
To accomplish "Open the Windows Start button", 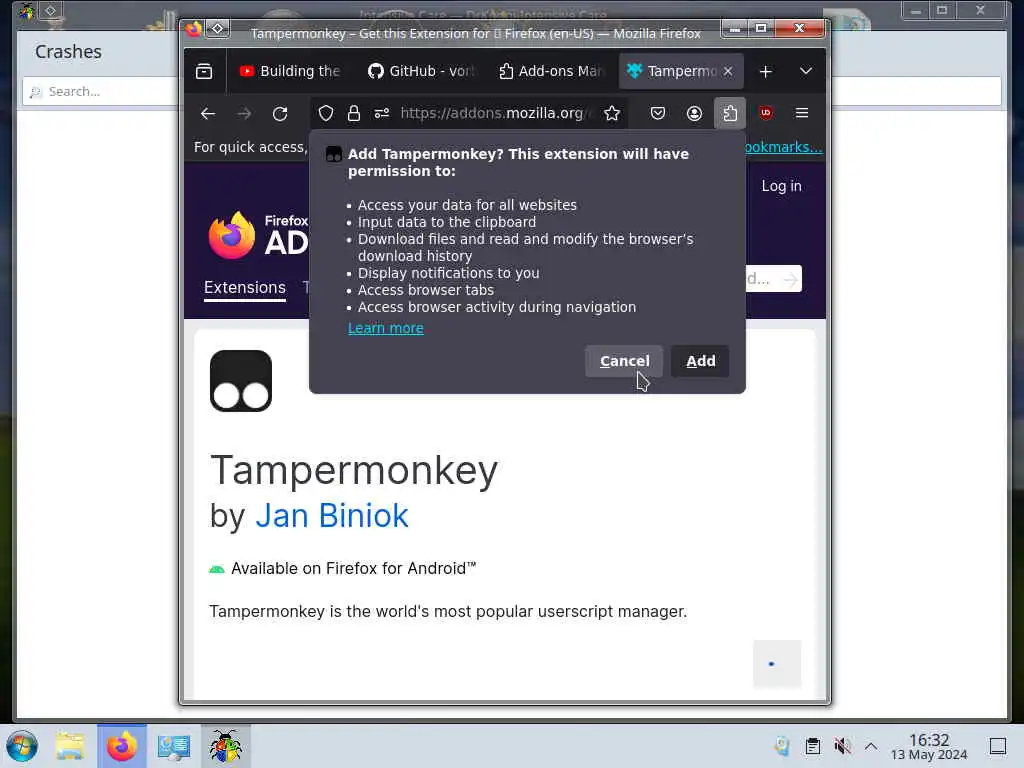I will tap(22, 746).
